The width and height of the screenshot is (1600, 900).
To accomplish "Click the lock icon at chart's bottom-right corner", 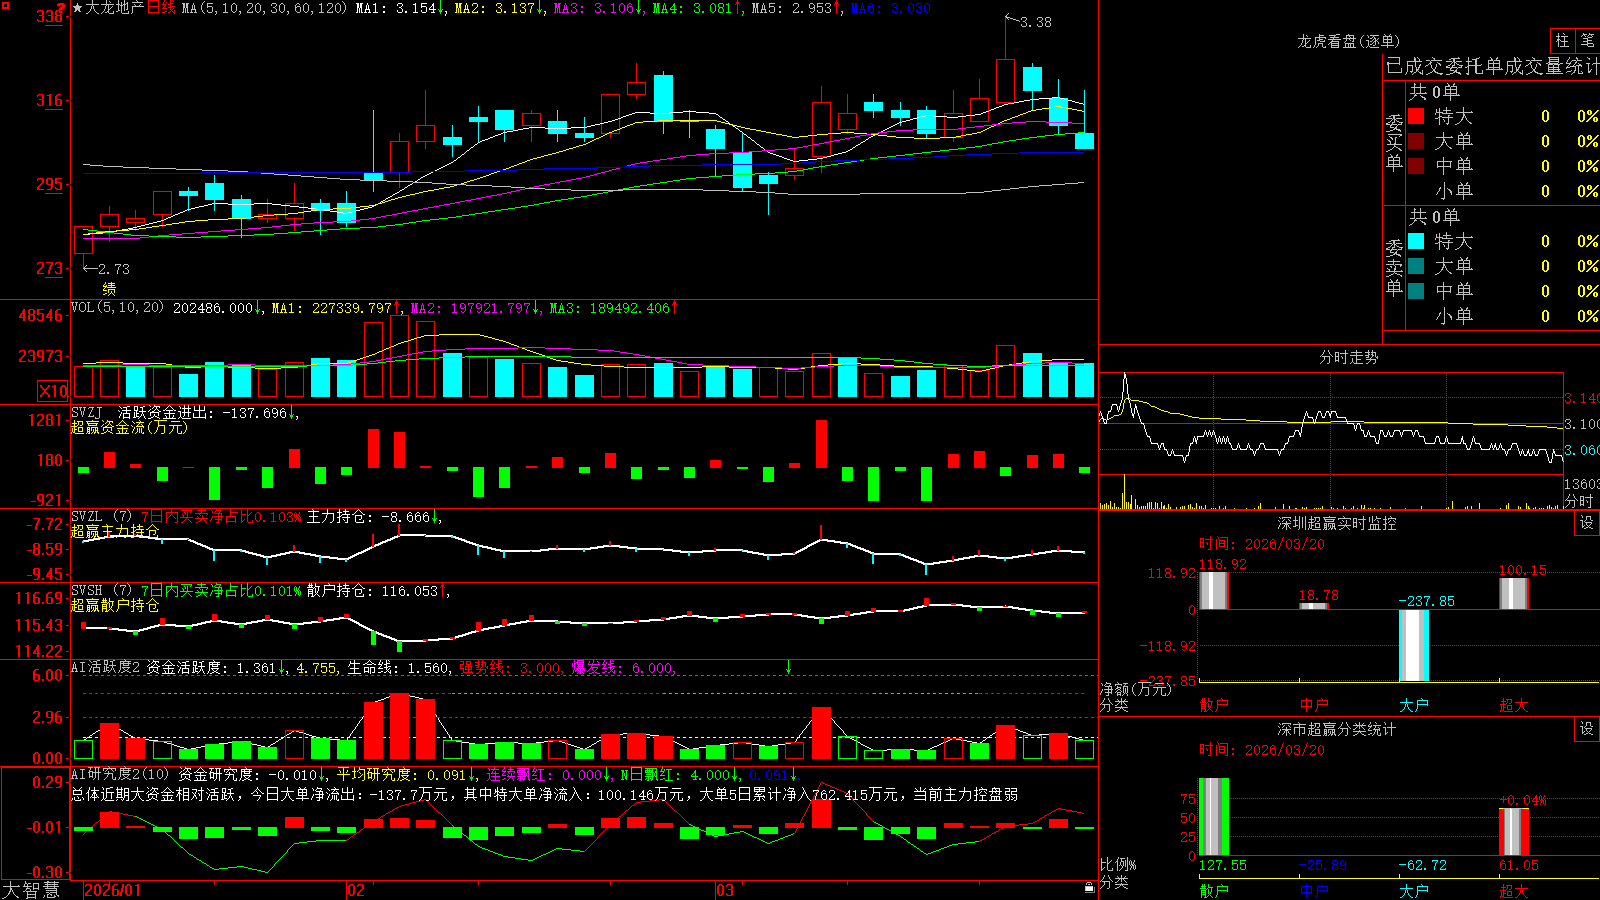I will pyautogui.click(x=1090, y=887).
